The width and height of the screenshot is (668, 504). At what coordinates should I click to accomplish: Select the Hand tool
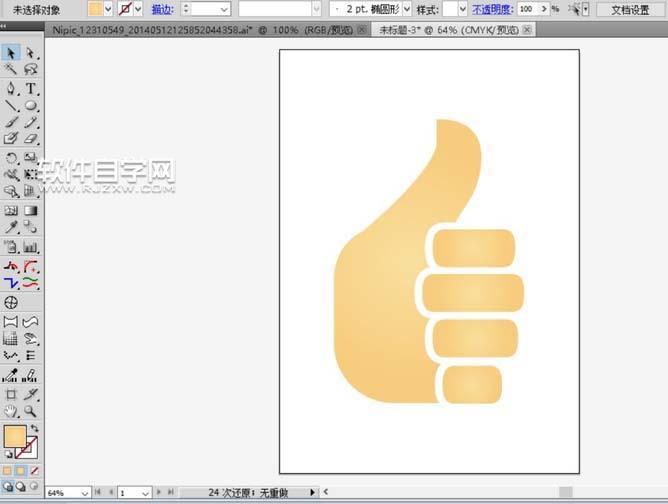pyautogui.click(x=11, y=411)
